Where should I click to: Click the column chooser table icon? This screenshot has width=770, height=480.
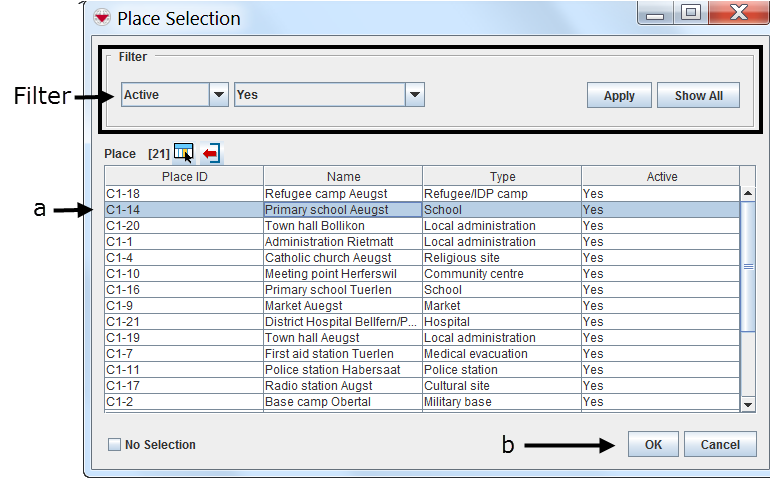pos(183,152)
